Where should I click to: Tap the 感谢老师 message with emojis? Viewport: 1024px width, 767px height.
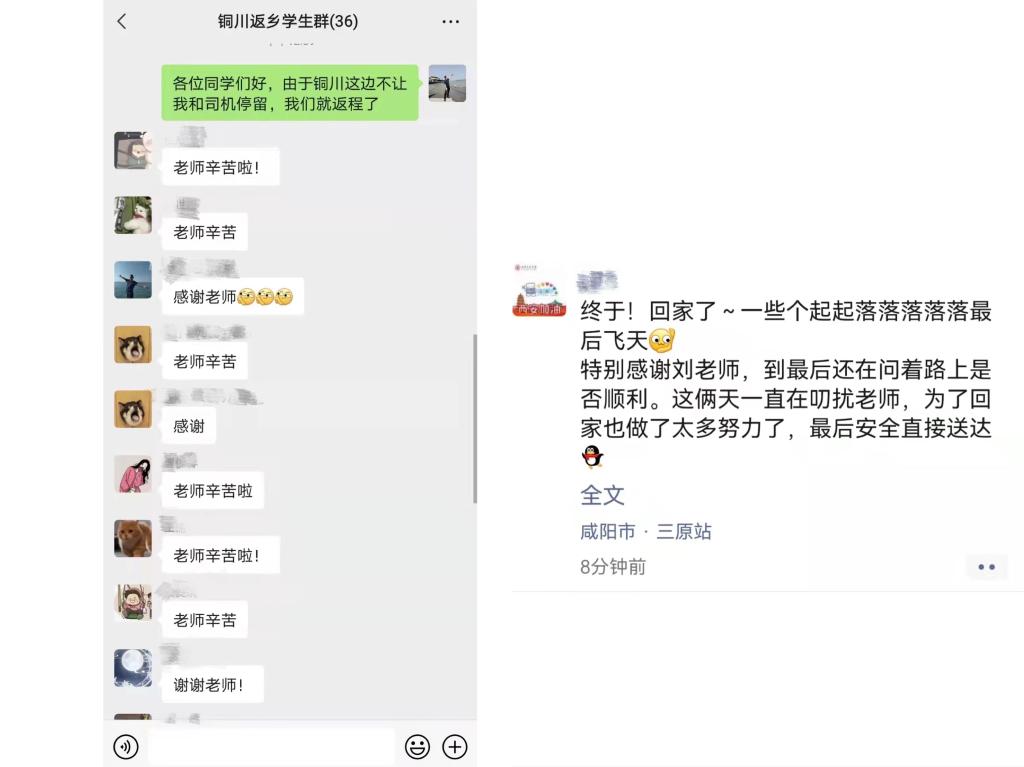click(232, 297)
